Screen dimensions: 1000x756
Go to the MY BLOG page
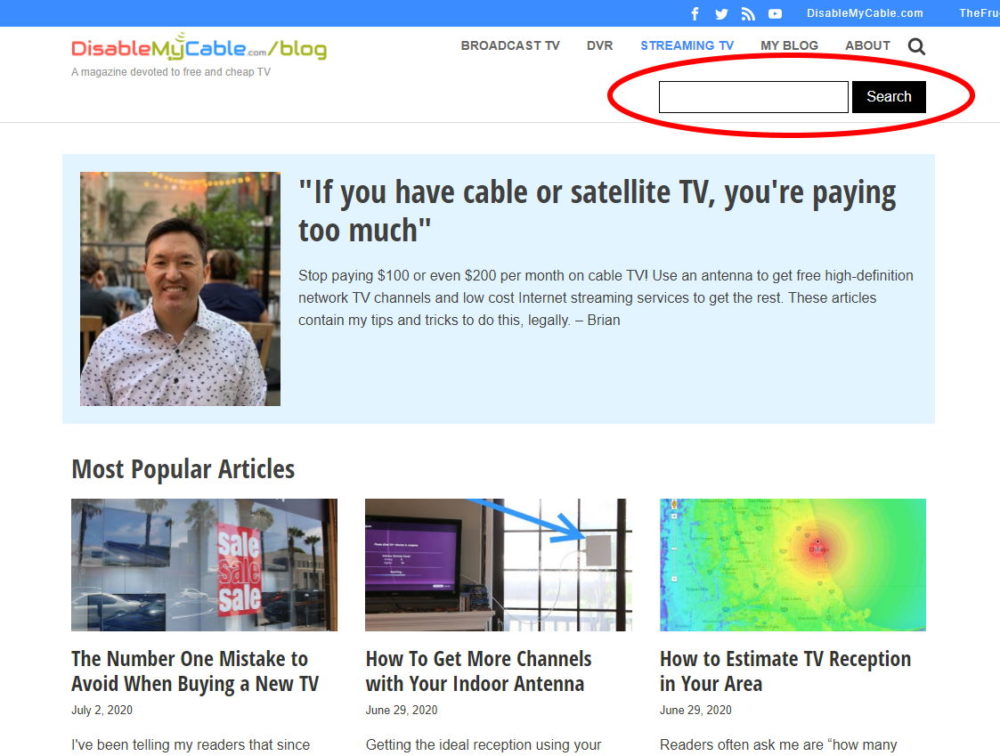789,45
